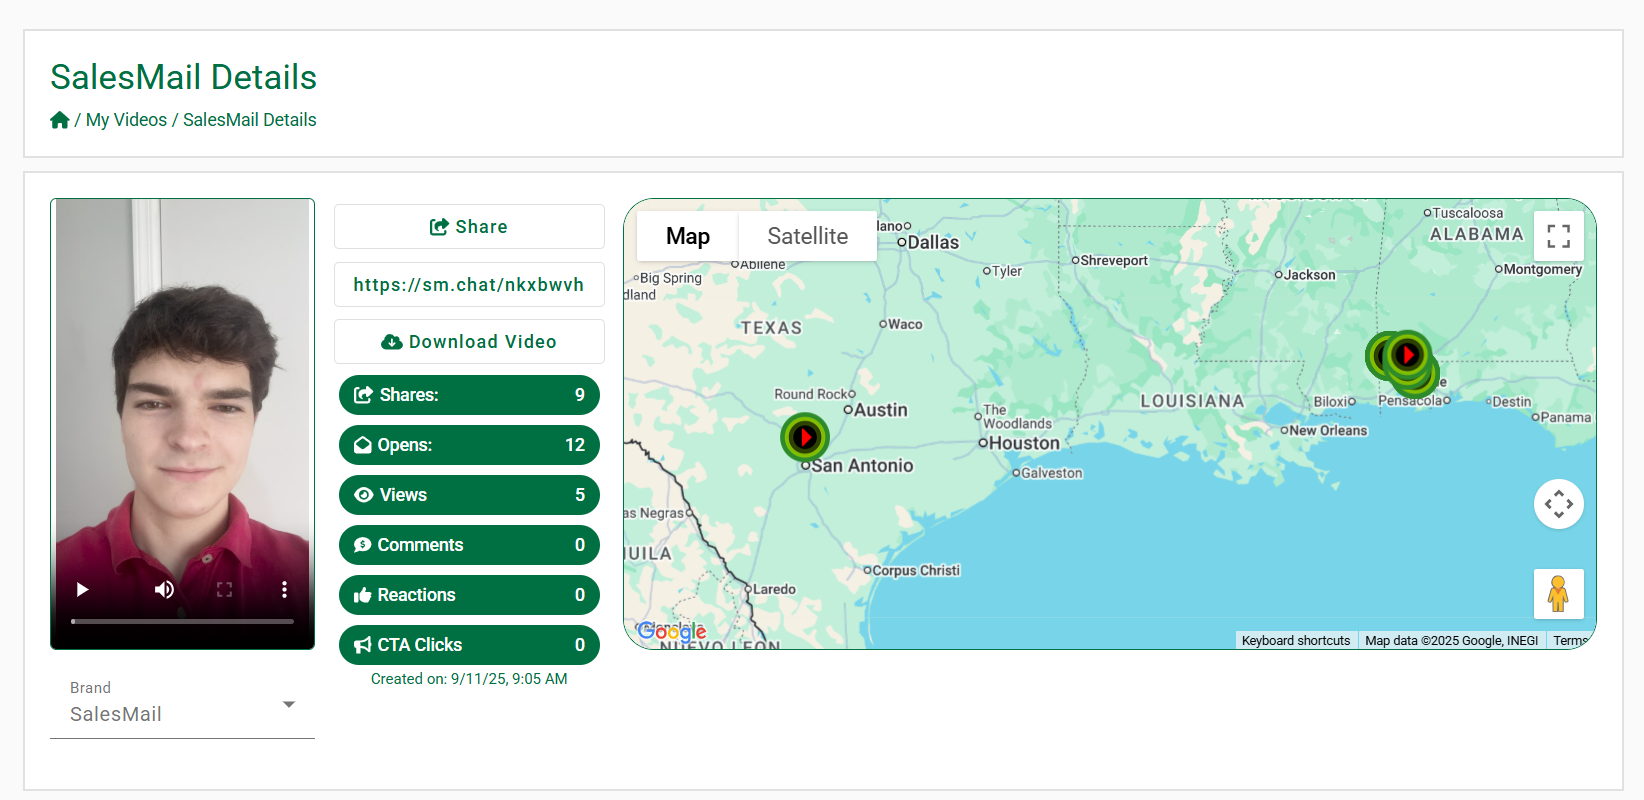This screenshot has width=1644, height=800.
Task: Open the Opens stat pill
Action: coord(469,445)
